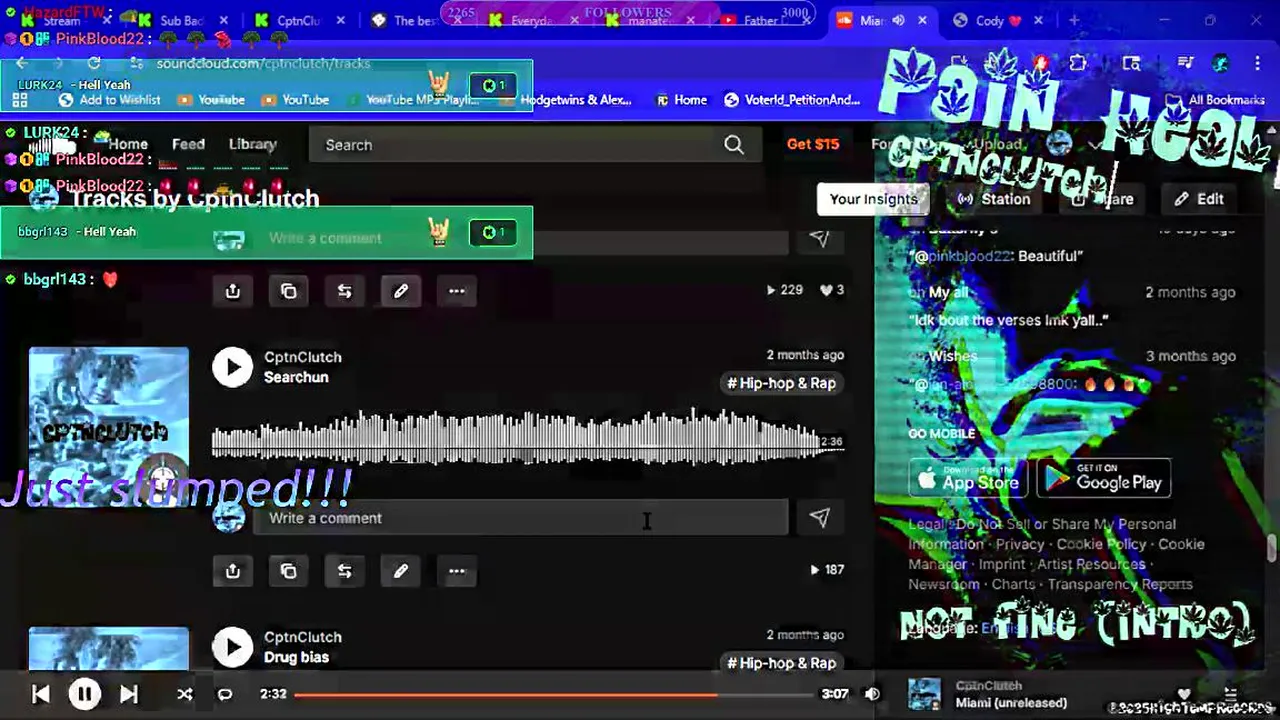Image resolution: width=1280 pixels, height=720 pixels.
Task: Open the Cookie Policy footer link
Action: click(1101, 544)
